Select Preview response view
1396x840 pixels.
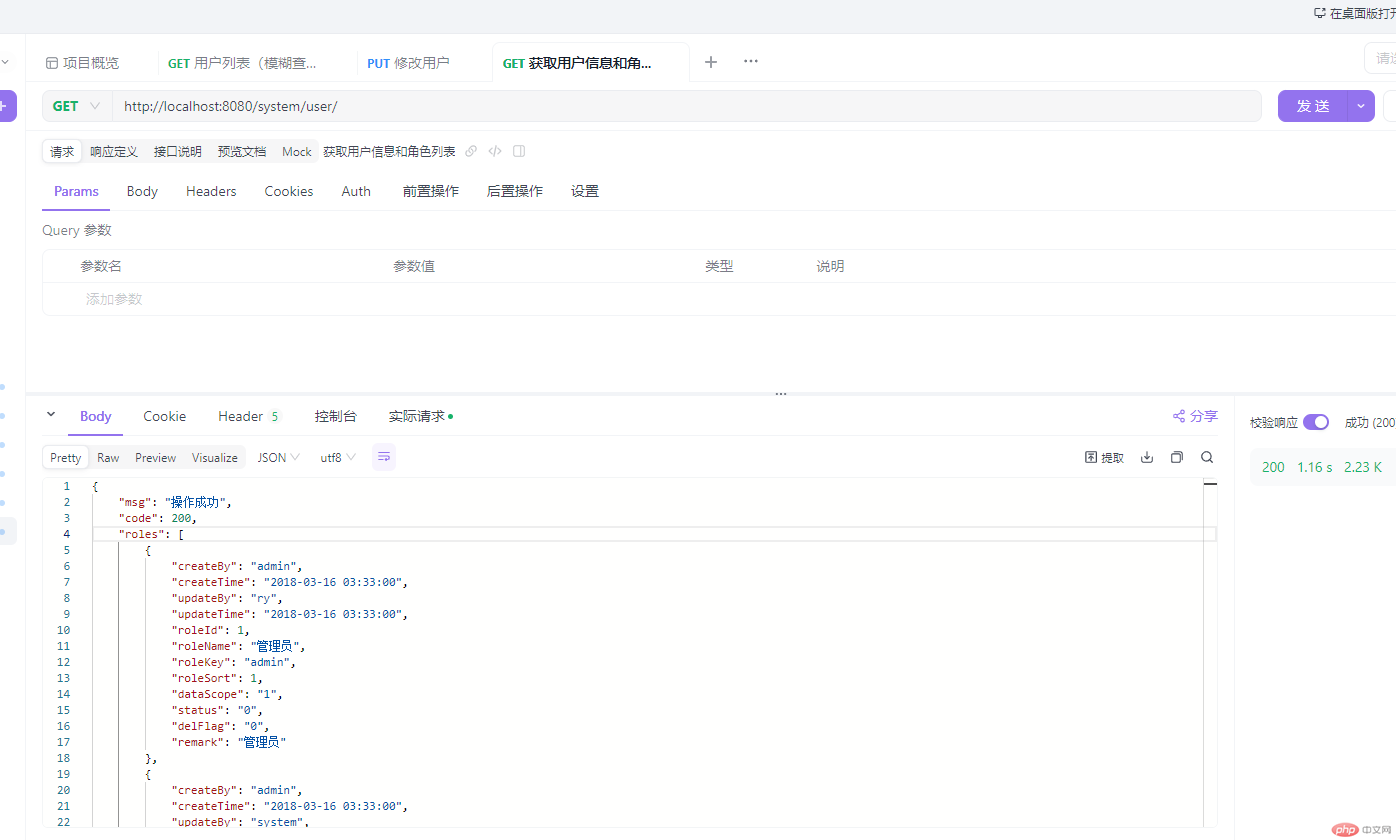(156, 457)
